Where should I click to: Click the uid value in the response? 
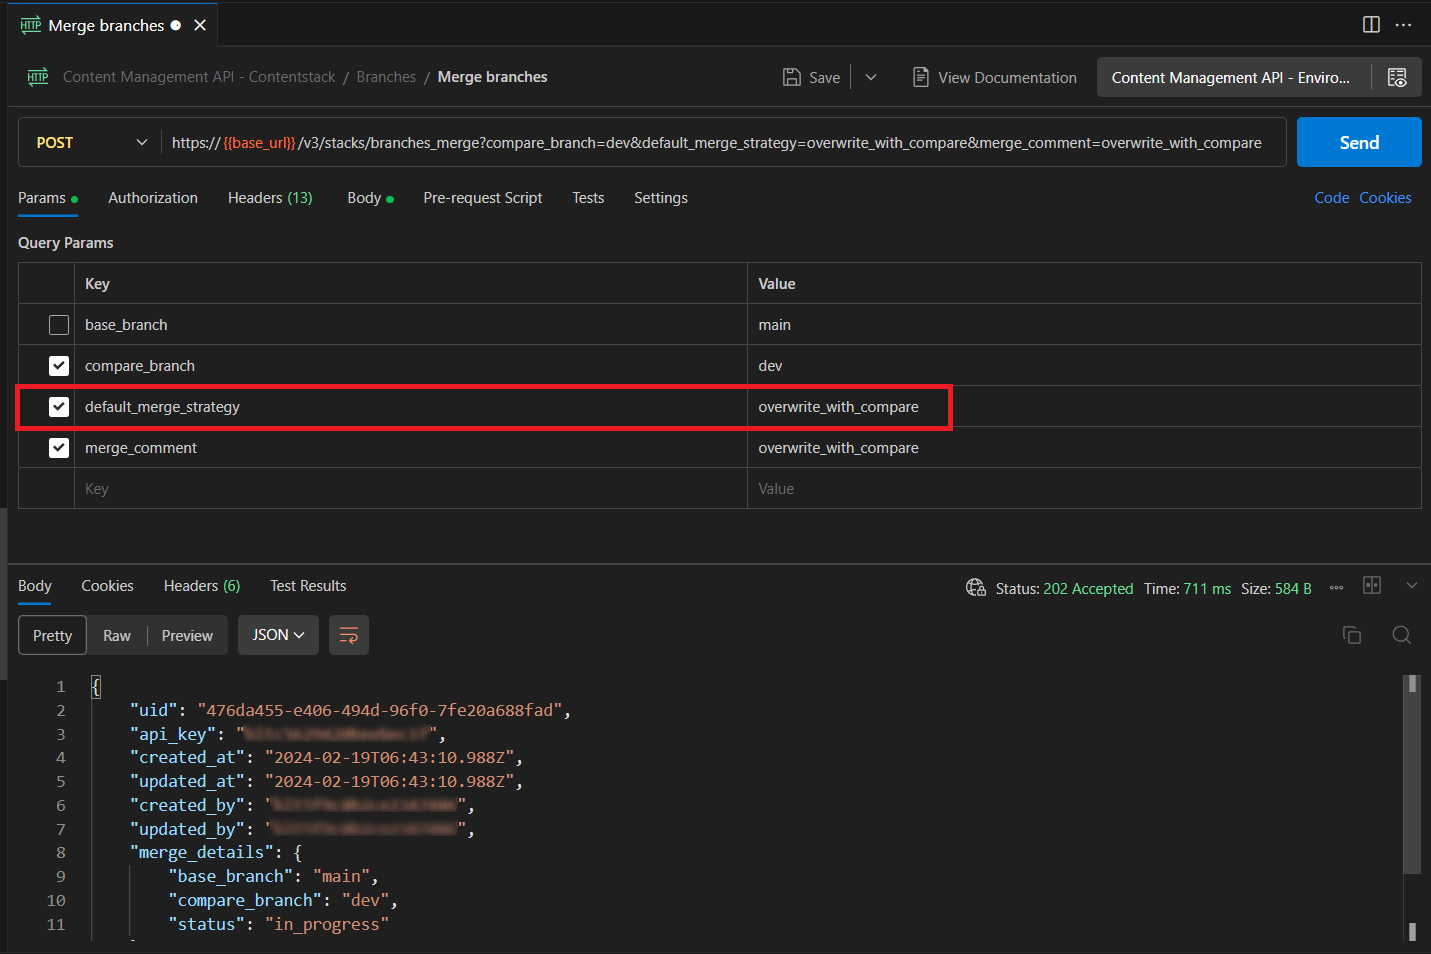(x=380, y=710)
